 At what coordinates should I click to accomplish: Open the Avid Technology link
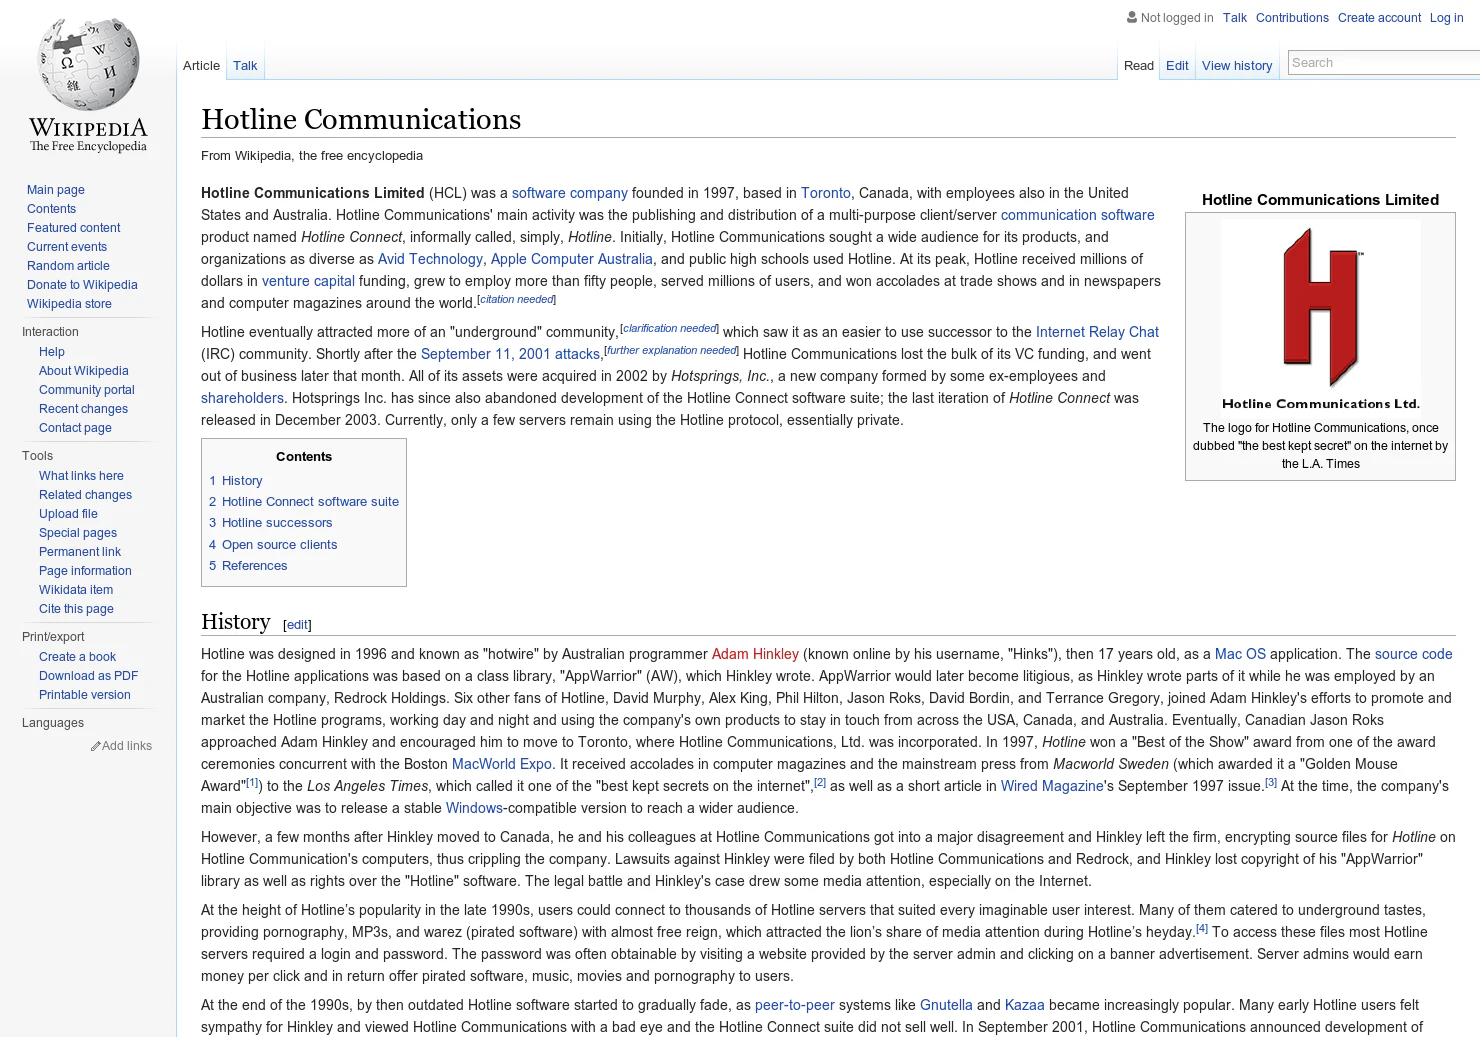430,259
